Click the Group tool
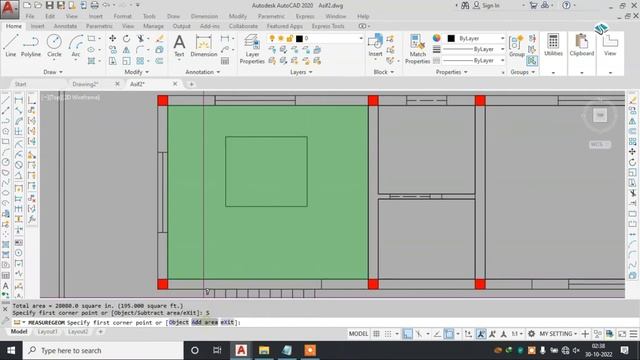 517,45
